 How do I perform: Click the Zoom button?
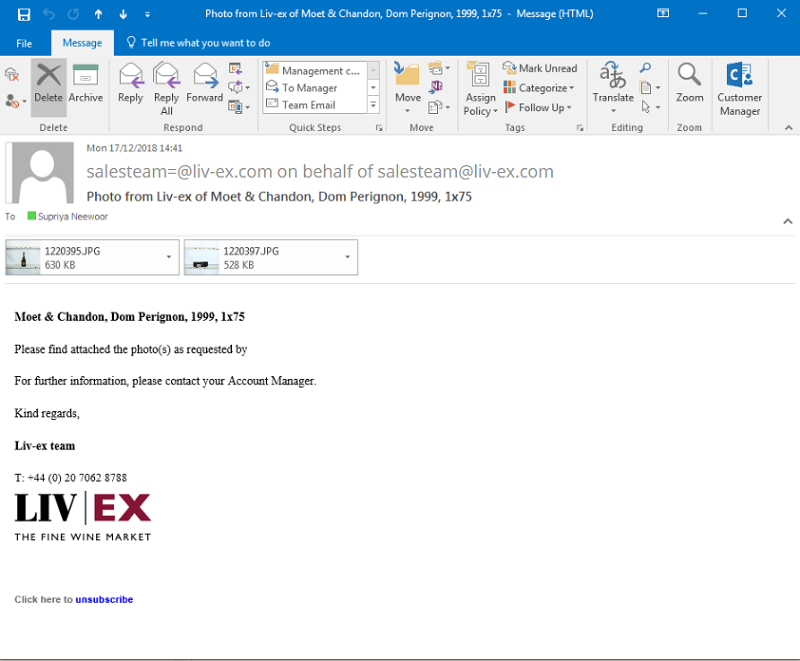[689, 83]
